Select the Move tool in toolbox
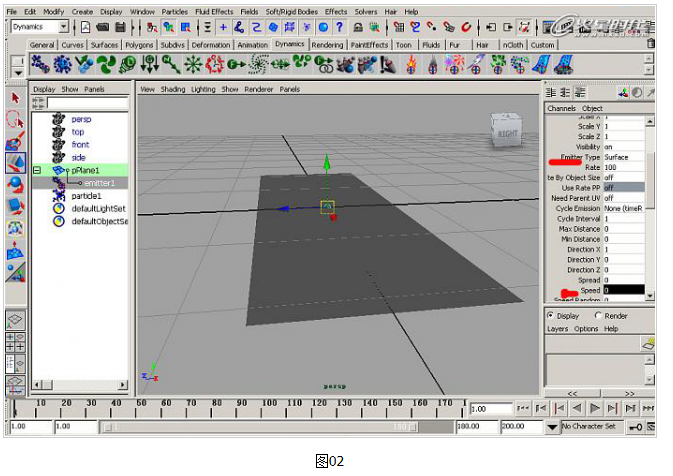673x476 pixels. tap(15, 163)
